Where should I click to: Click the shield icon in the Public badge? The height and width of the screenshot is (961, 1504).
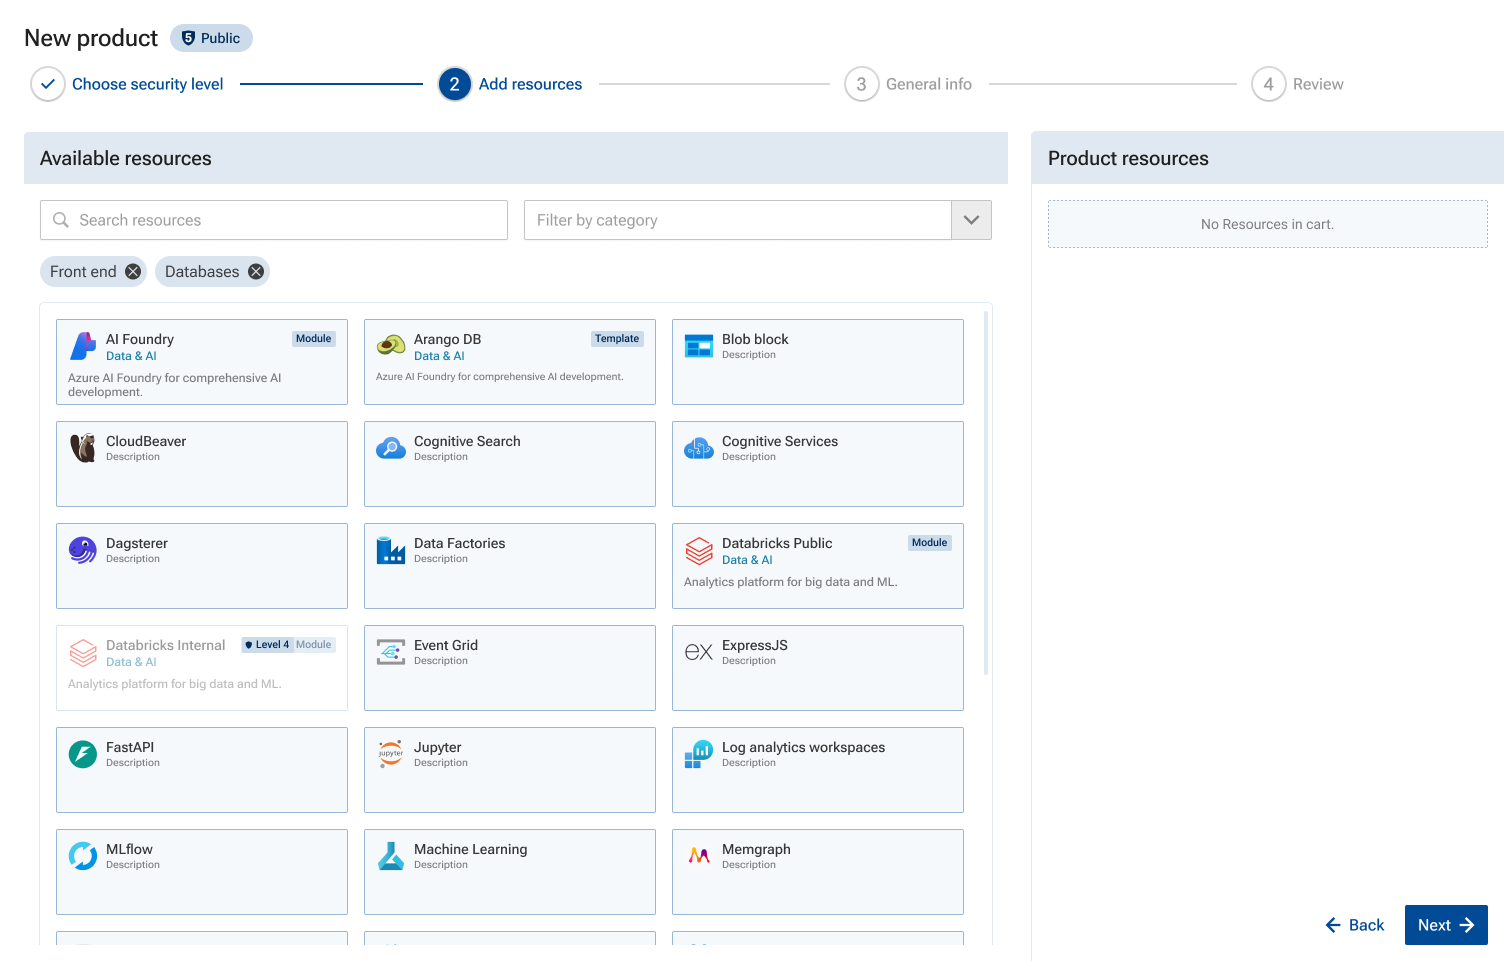pyautogui.click(x=188, y=38)
